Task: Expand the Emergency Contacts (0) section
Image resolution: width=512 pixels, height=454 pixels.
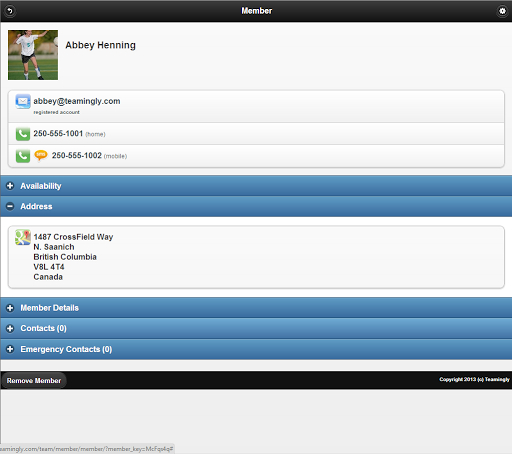Action: click(256, 349)
